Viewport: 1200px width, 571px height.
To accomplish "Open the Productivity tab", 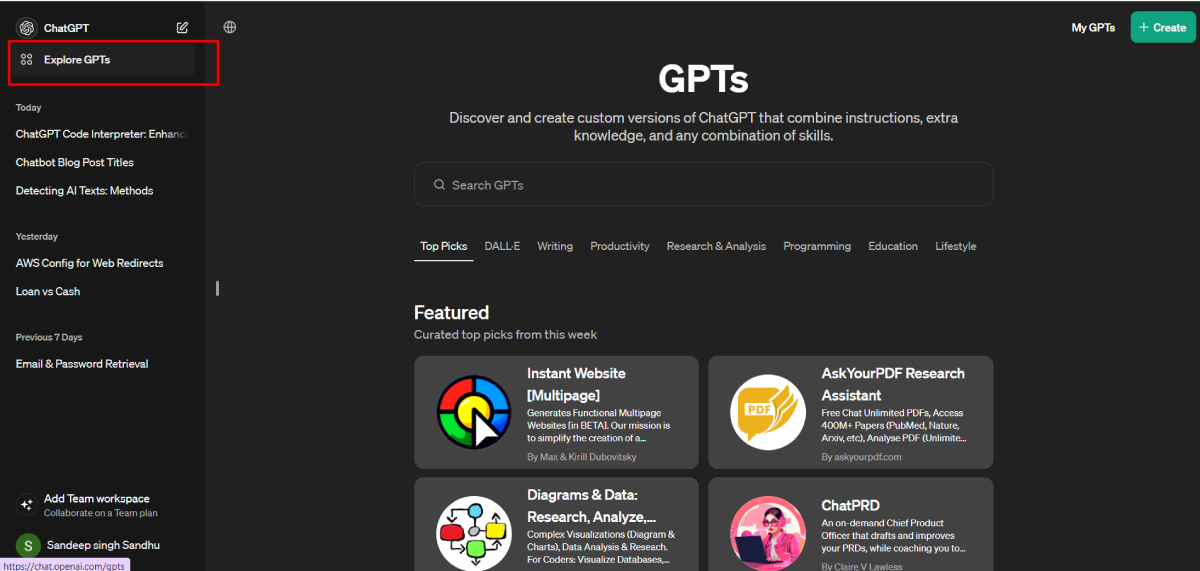I will coord(620,246).
